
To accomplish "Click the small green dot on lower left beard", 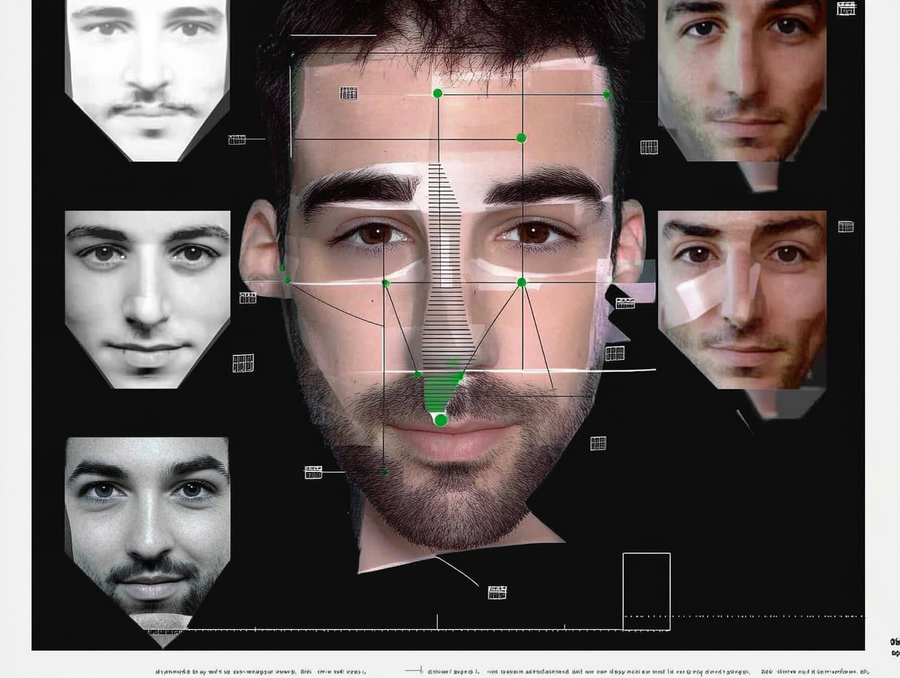I will 385,472.
